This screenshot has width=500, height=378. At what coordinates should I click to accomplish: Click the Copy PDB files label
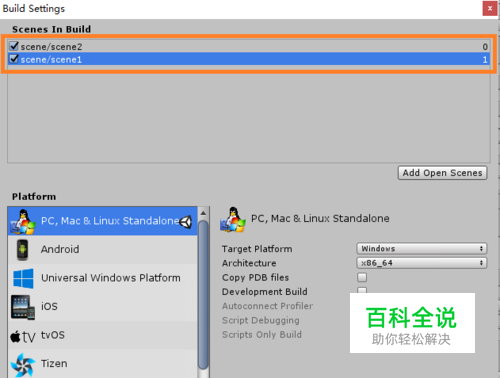tap(255, 277)
